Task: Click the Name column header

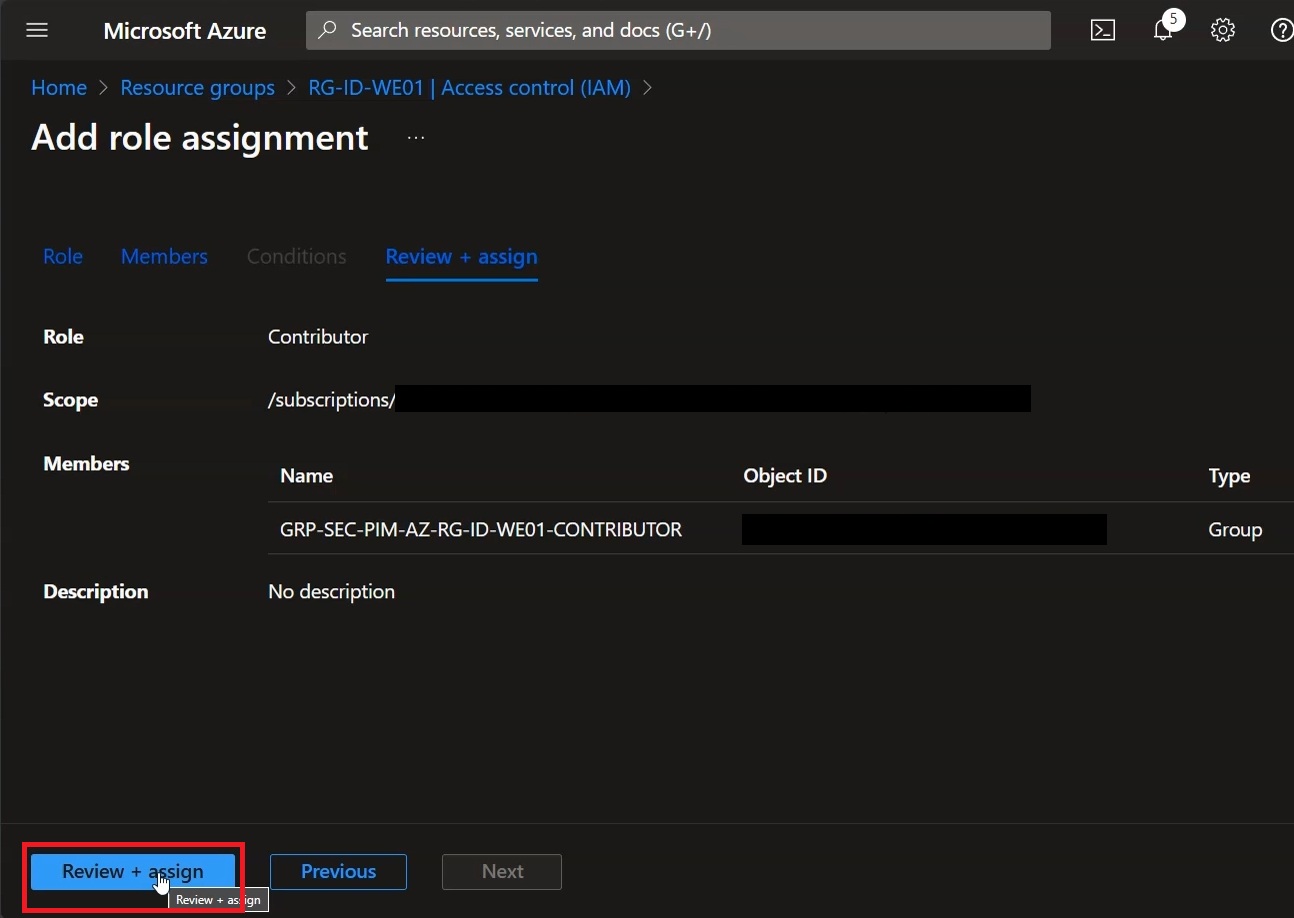Action: coord(306,476)
